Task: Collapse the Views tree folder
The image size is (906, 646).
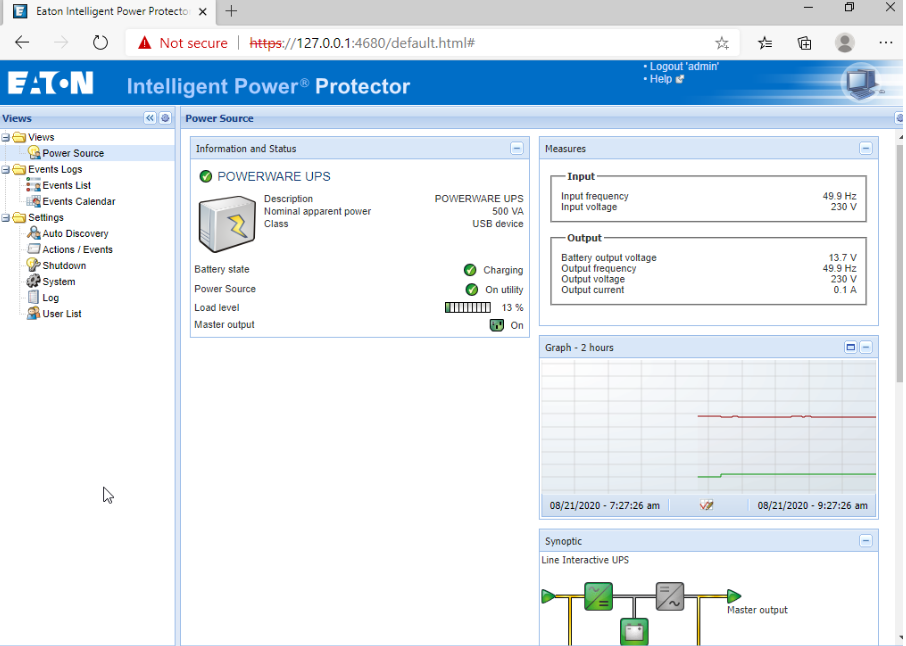Action: click(x=6, y=138)
